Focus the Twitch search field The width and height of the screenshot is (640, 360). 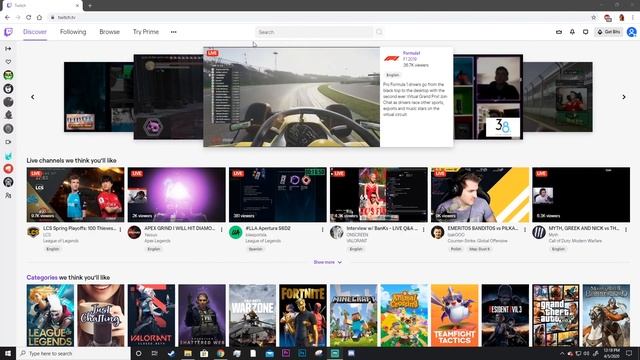pyautogui.click(x=314, y=32)
